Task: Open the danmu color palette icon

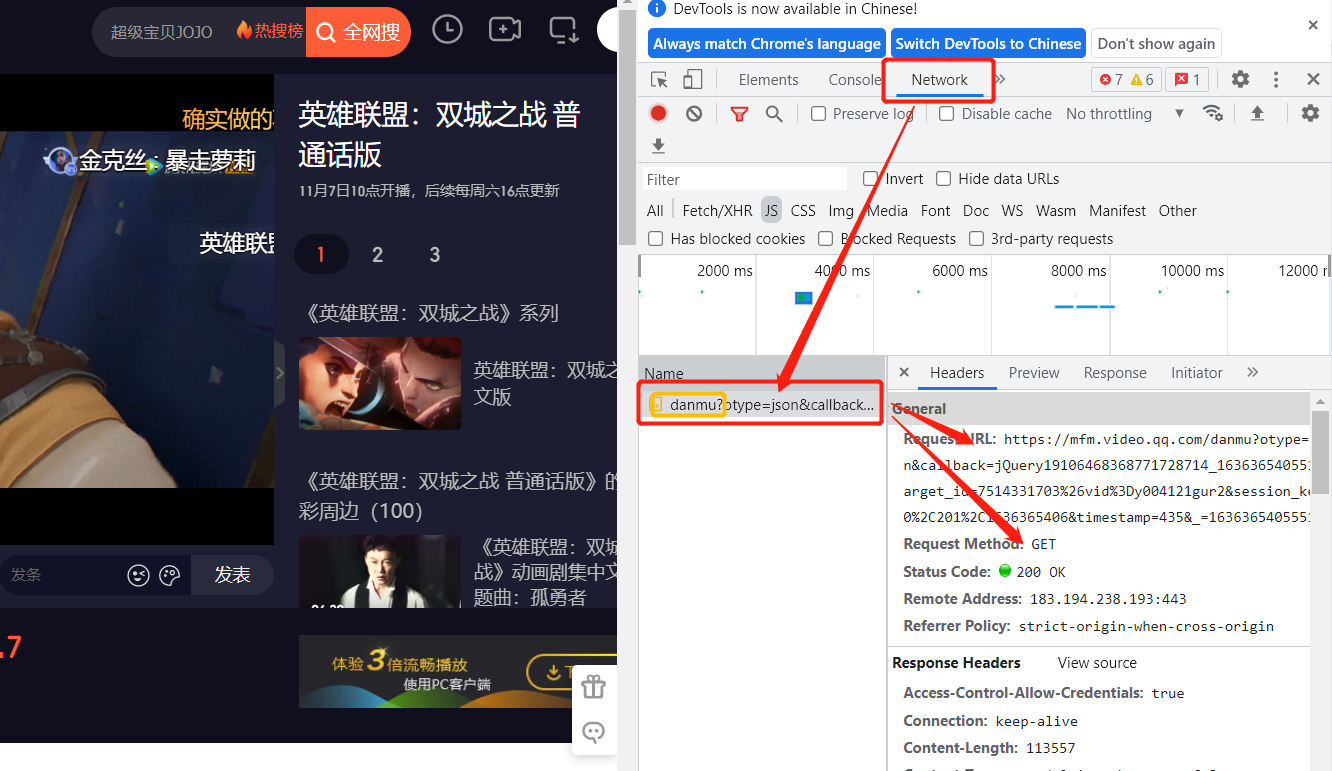Action: point(170,575)
